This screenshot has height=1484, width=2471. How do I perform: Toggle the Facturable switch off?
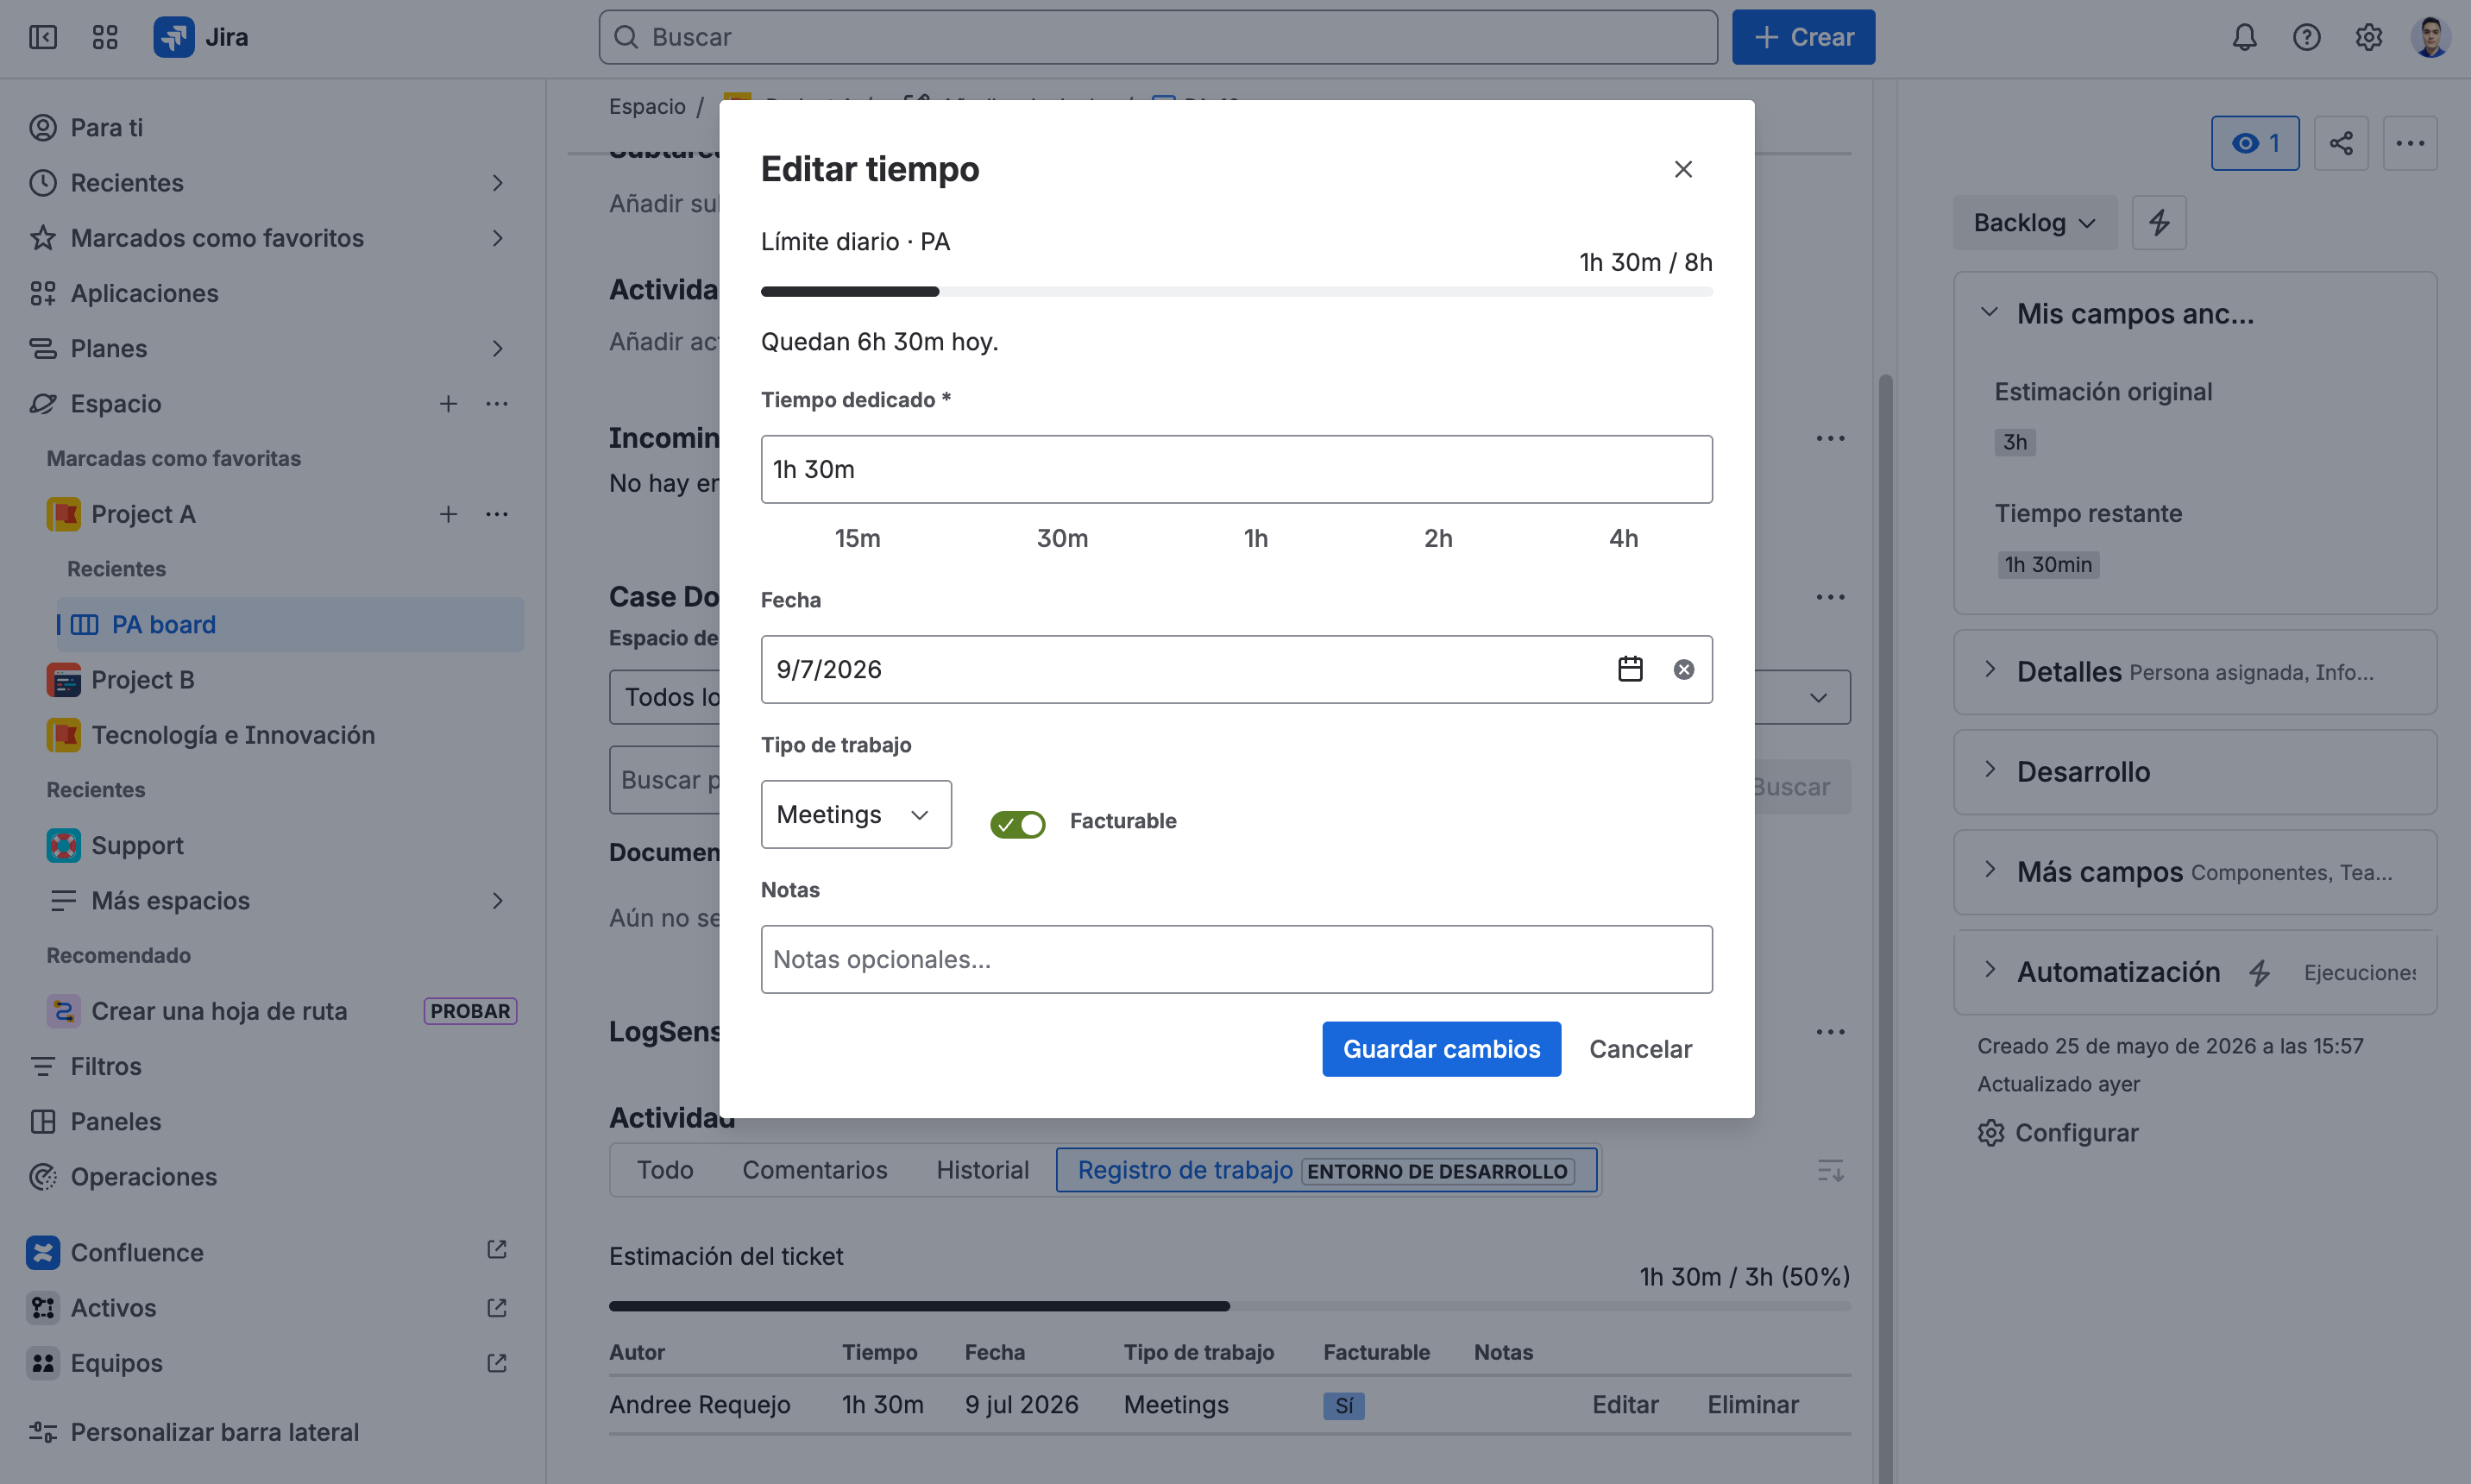pos(1018,824)
